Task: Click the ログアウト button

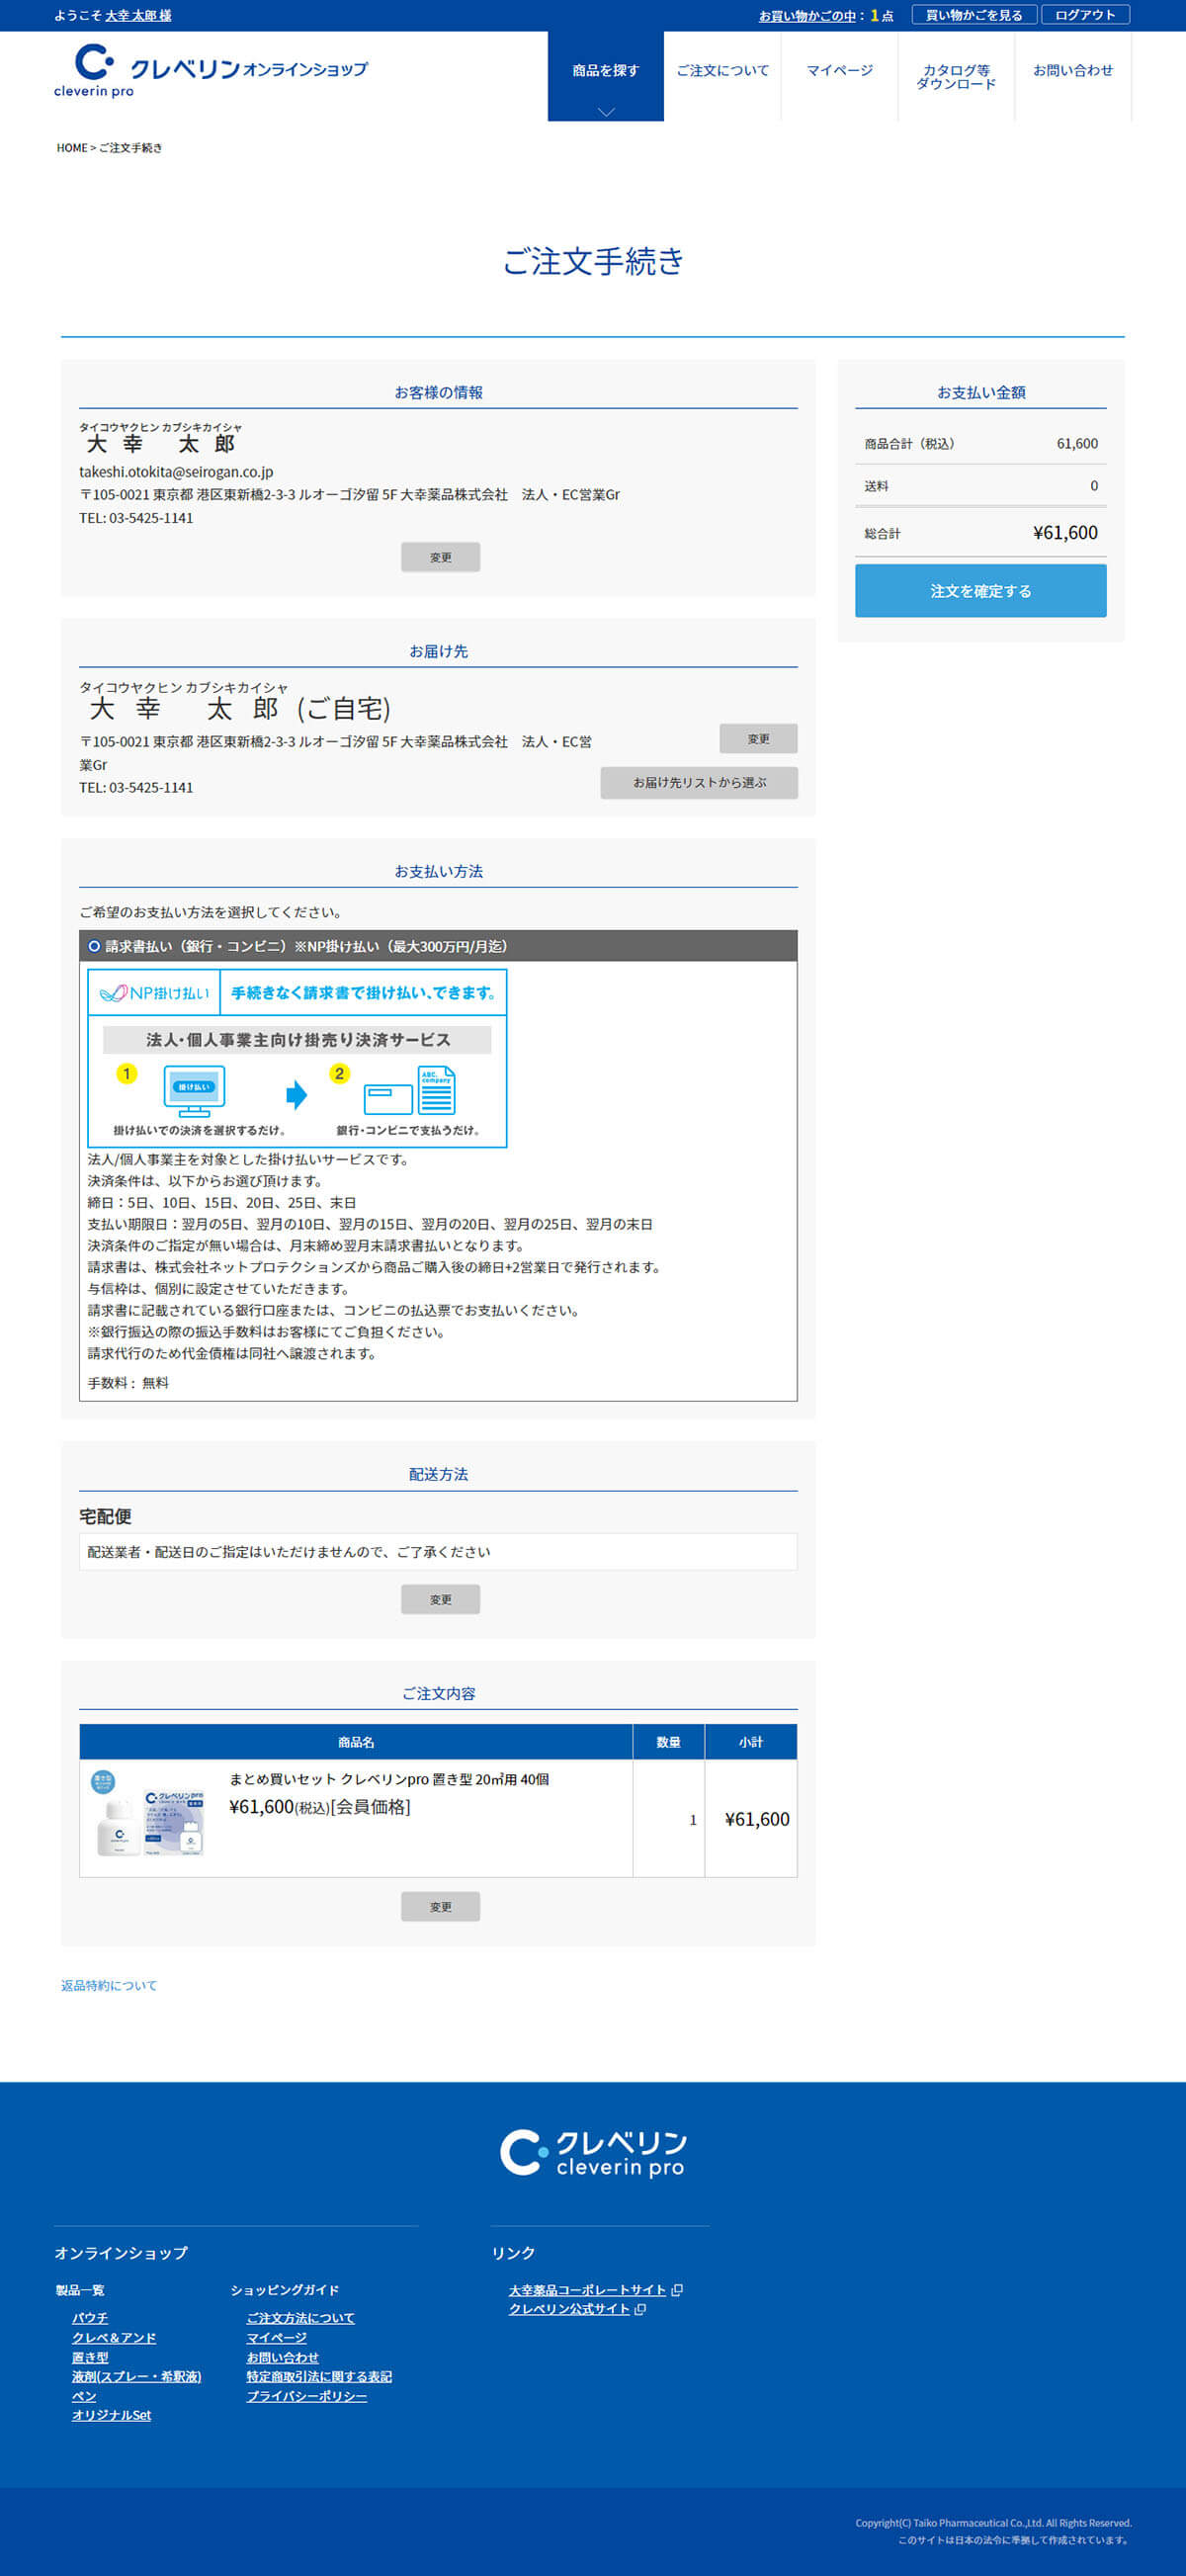Action: click(x=1085, y=15)
